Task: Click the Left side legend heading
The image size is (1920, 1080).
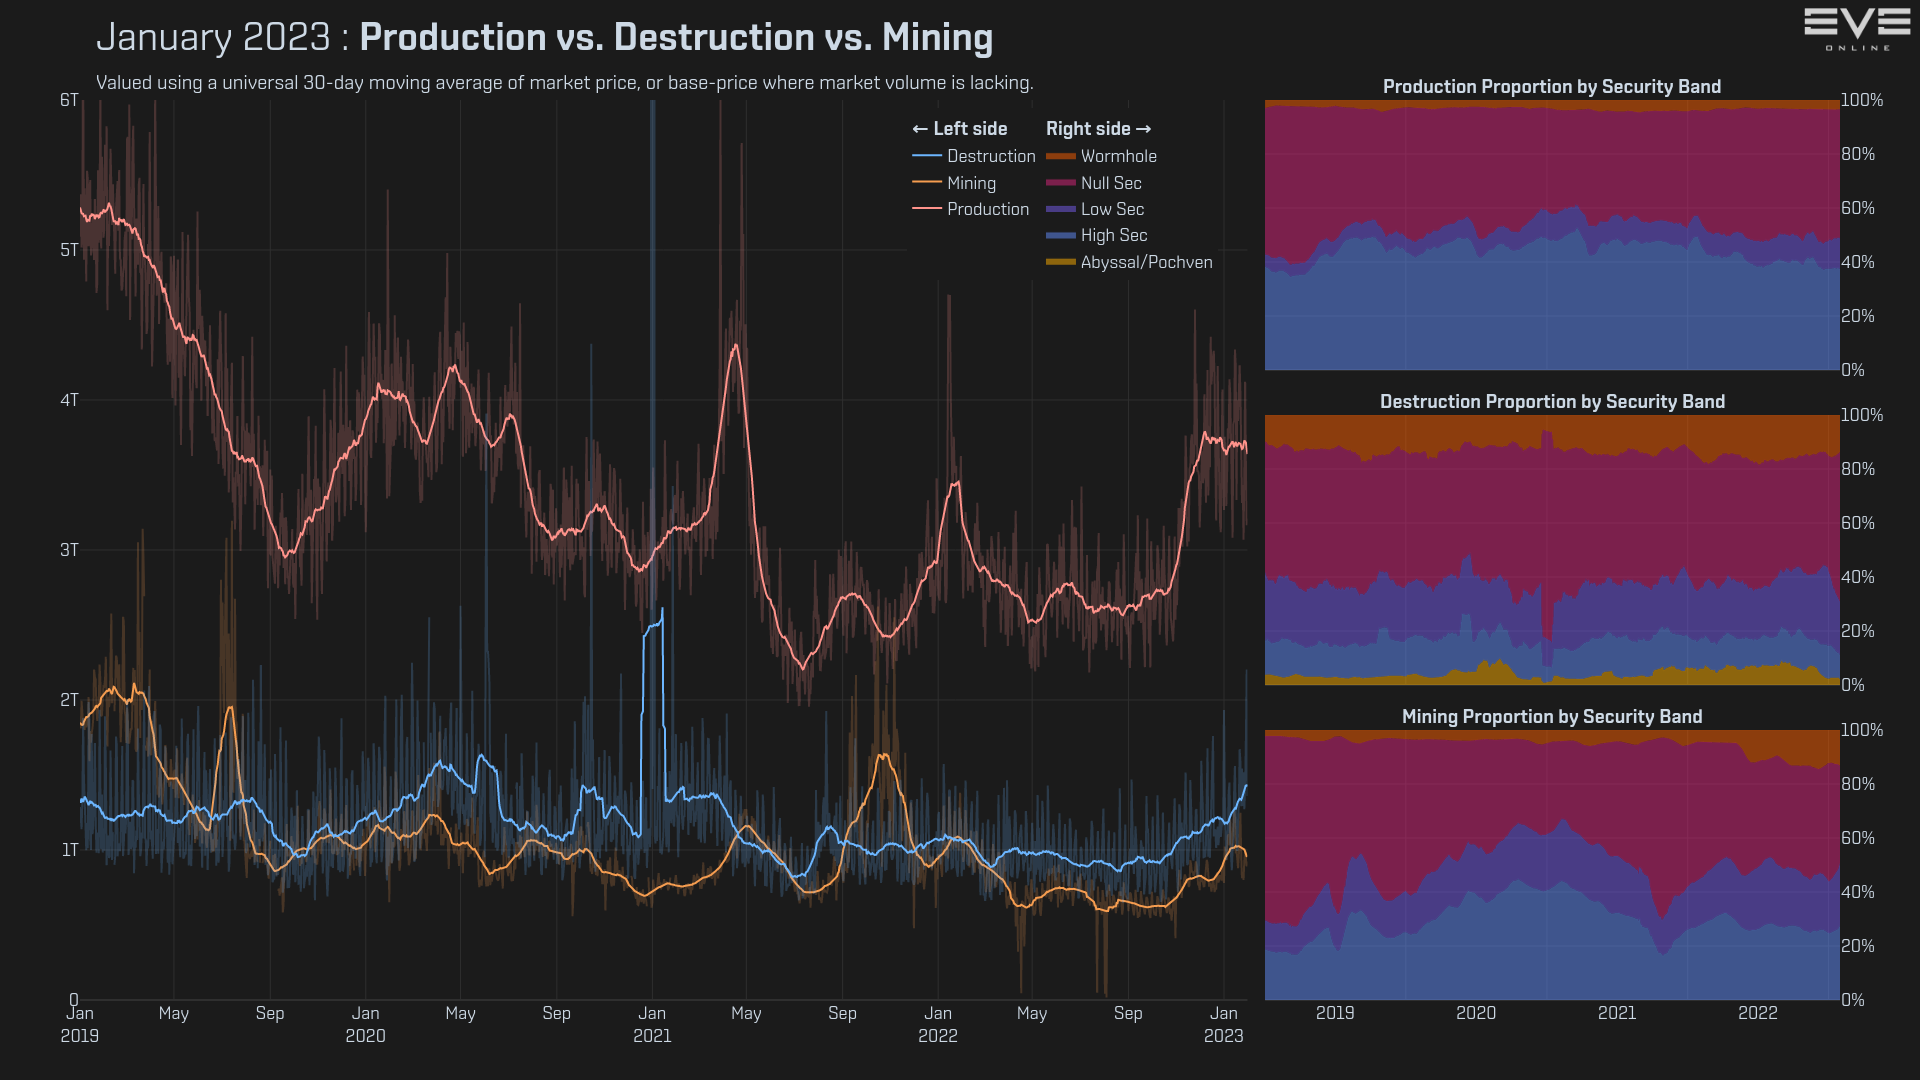Action: (x=960, y=129)
